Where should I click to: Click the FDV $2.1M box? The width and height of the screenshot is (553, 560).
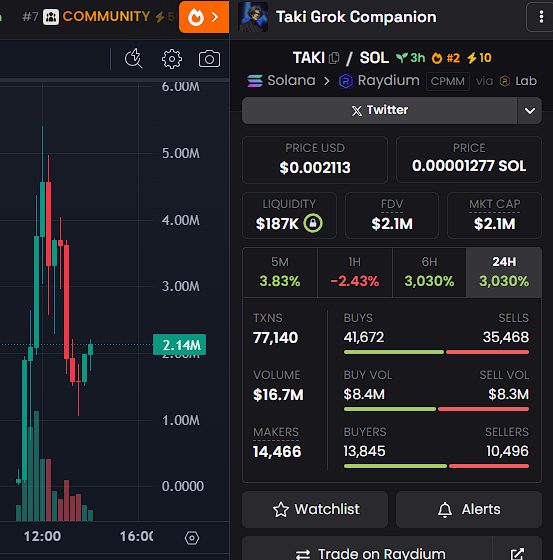392,215
